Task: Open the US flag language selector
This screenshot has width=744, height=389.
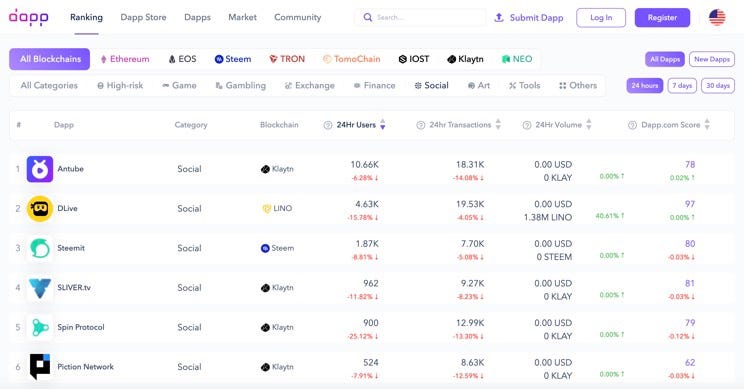Action: point(717,18)
